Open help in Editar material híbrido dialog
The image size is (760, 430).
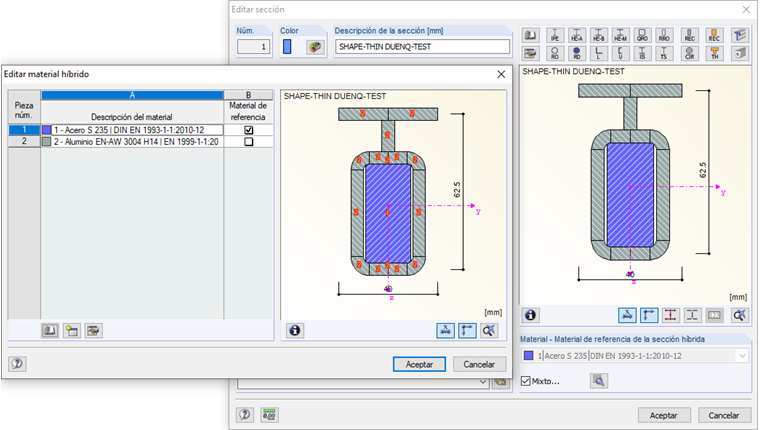(x=17, y=364)
